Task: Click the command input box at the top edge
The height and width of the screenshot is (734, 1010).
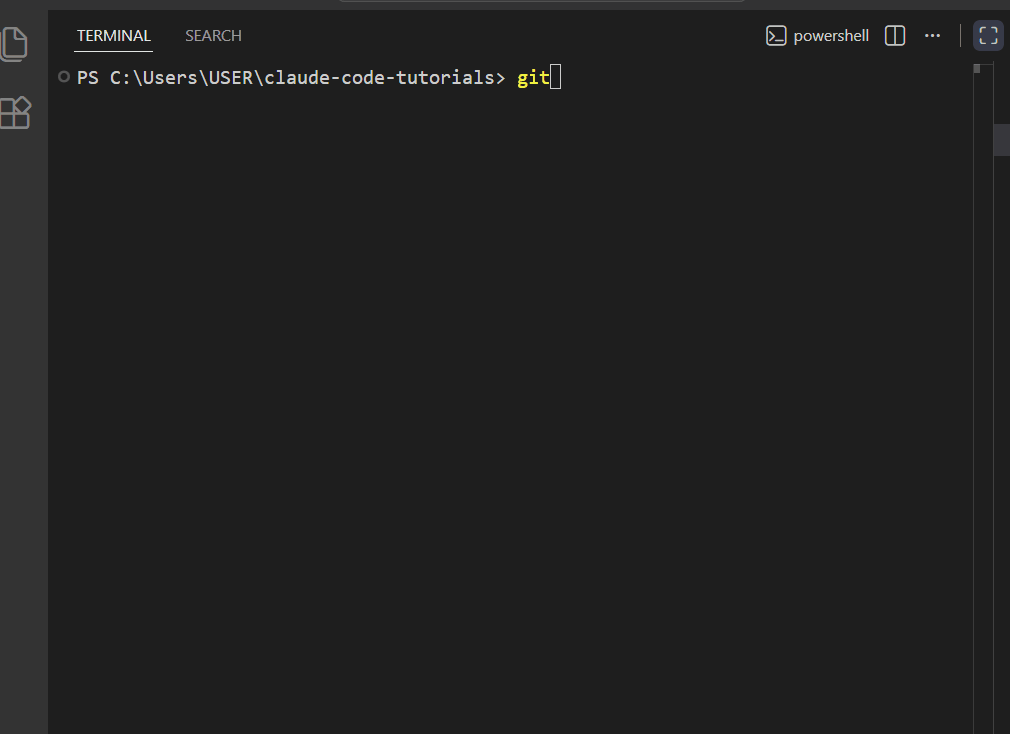Action: pyautogui.click(x=540, y=3)
